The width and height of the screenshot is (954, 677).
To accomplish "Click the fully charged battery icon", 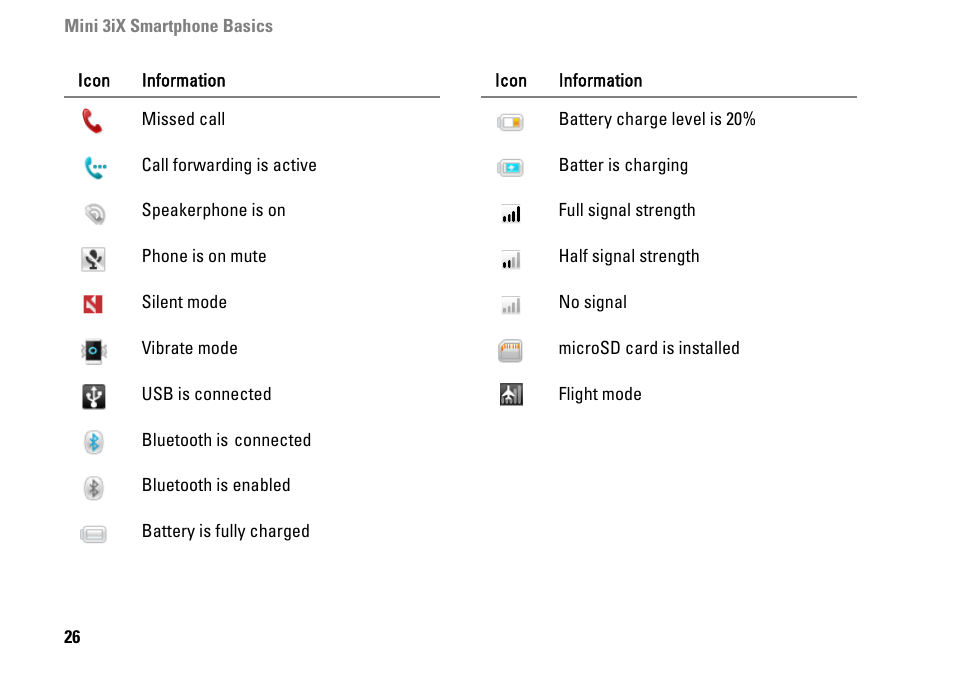I will 93,534.
